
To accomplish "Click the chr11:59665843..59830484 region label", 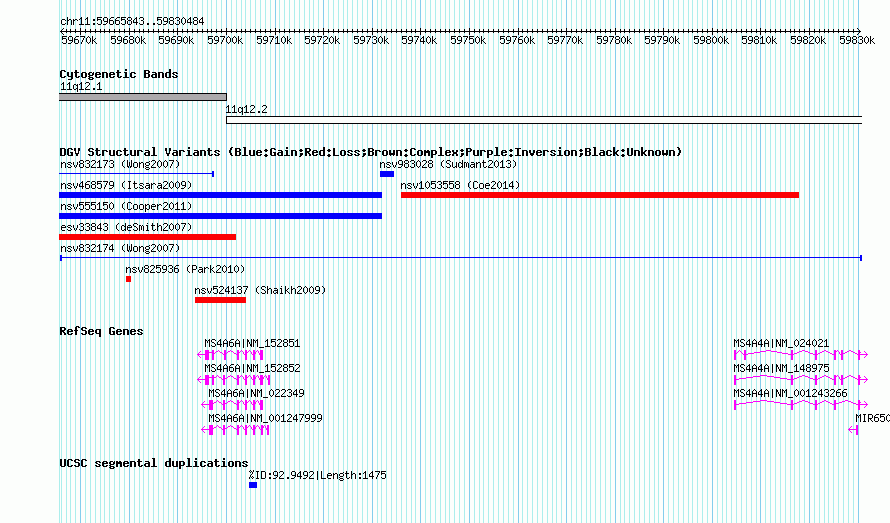I will 132,21.
